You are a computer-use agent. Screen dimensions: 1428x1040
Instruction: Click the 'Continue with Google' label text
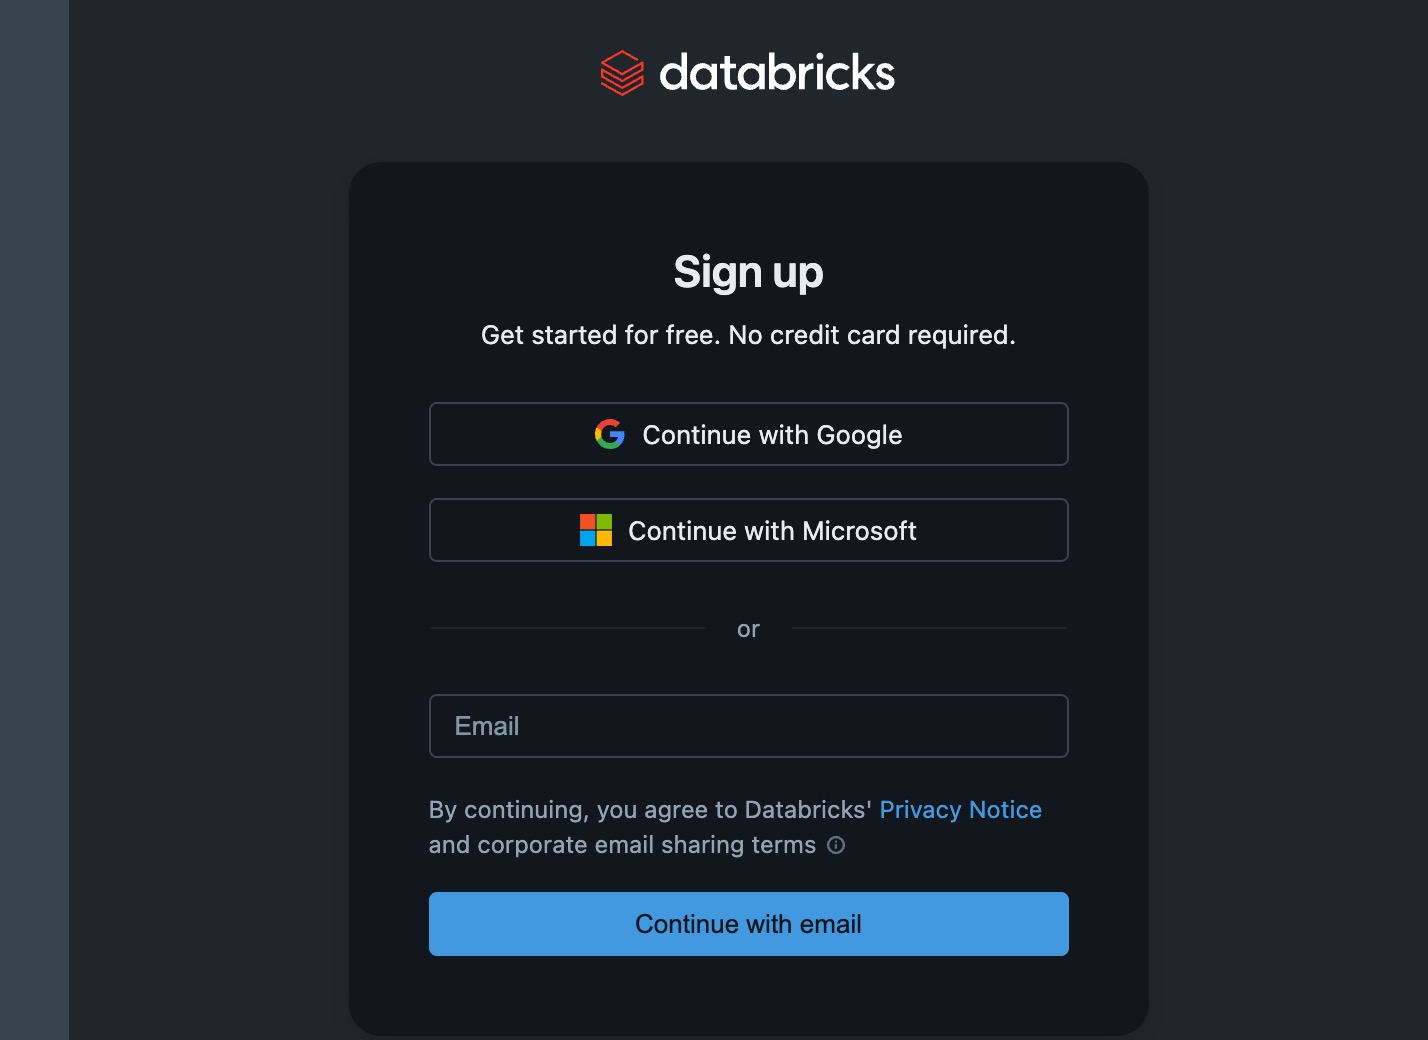pos(772,435)
